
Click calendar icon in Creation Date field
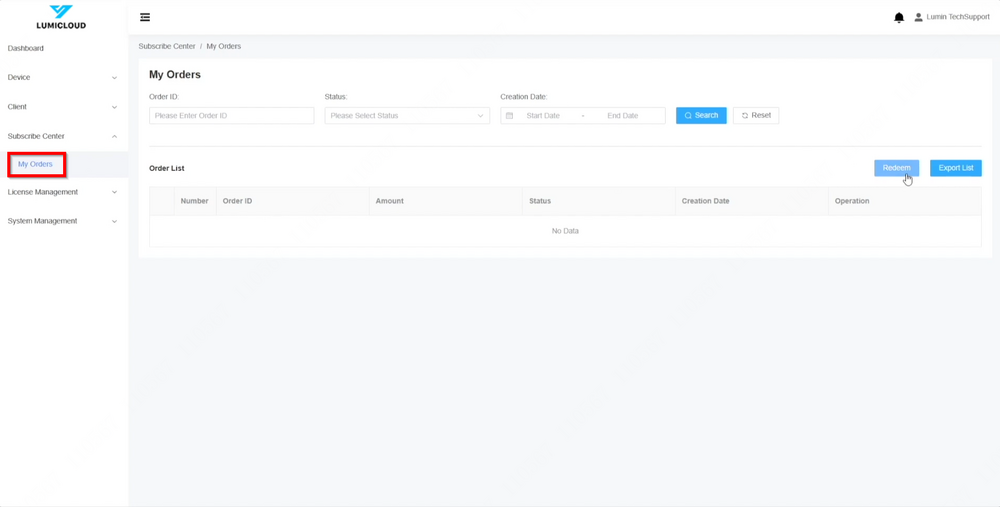tap(509, 116)
